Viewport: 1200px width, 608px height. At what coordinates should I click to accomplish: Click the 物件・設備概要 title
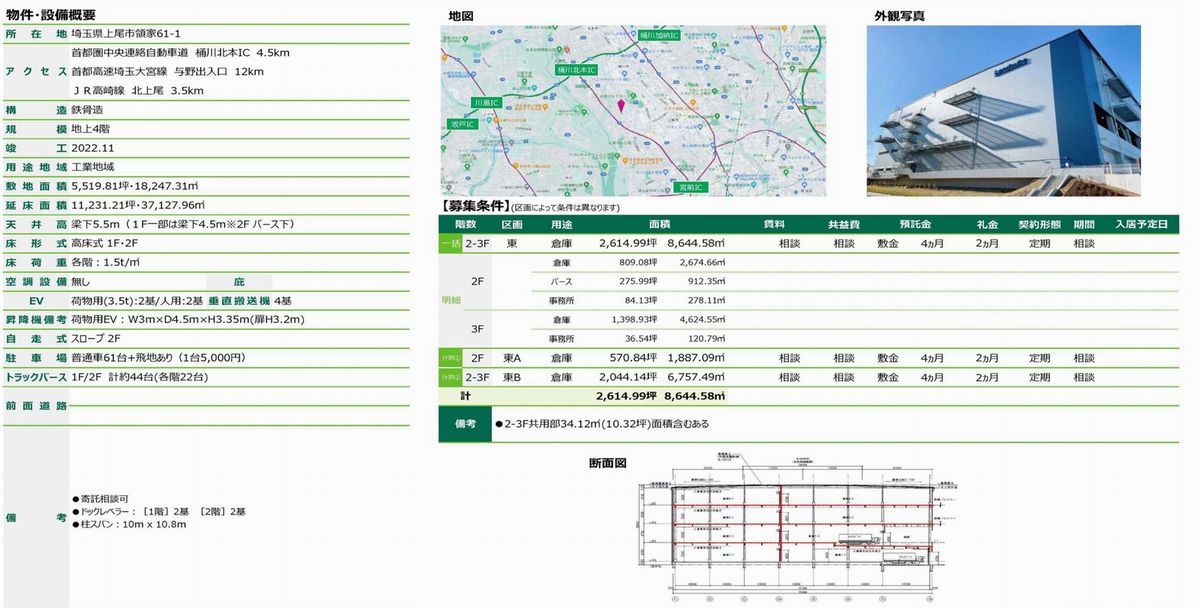coord(50,14)
